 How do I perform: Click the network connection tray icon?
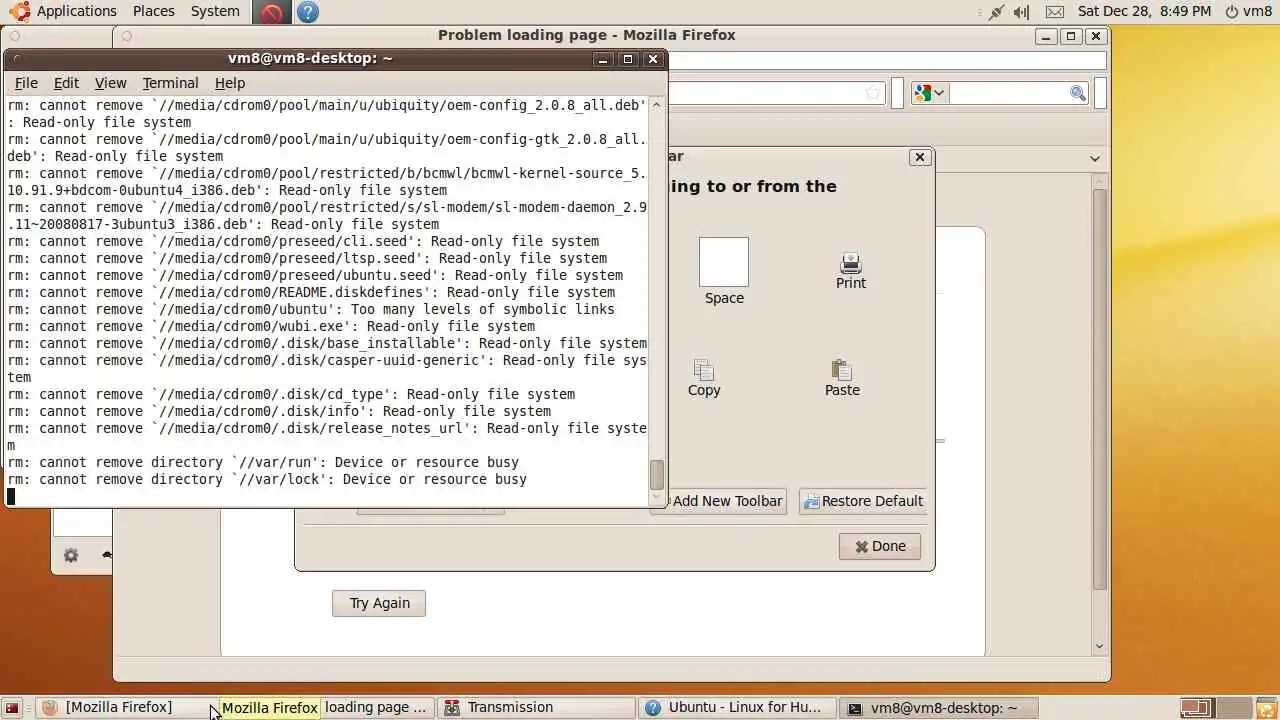pyautogui.click(x=995, y=12)
